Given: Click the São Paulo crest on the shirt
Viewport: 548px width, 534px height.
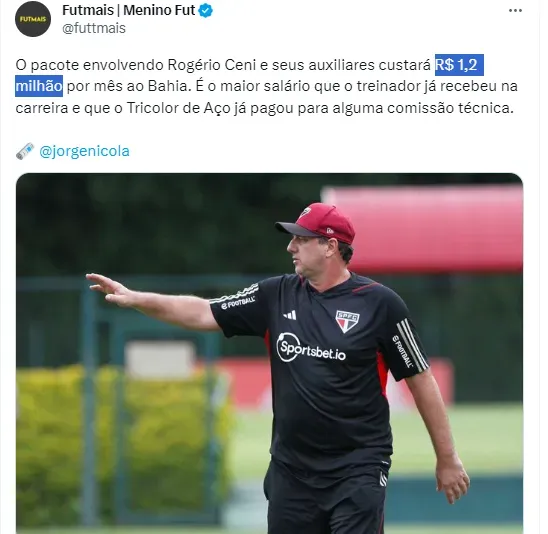Looking at the screenshot, I should click(347, 321).
